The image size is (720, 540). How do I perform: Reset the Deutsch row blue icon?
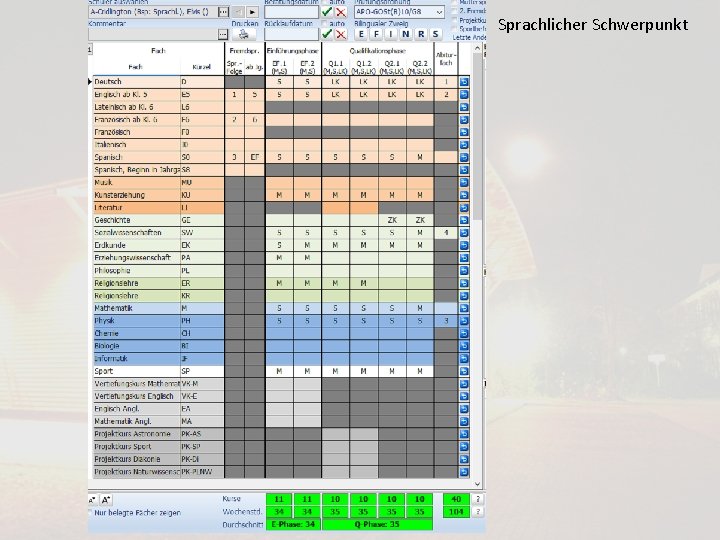464,82
